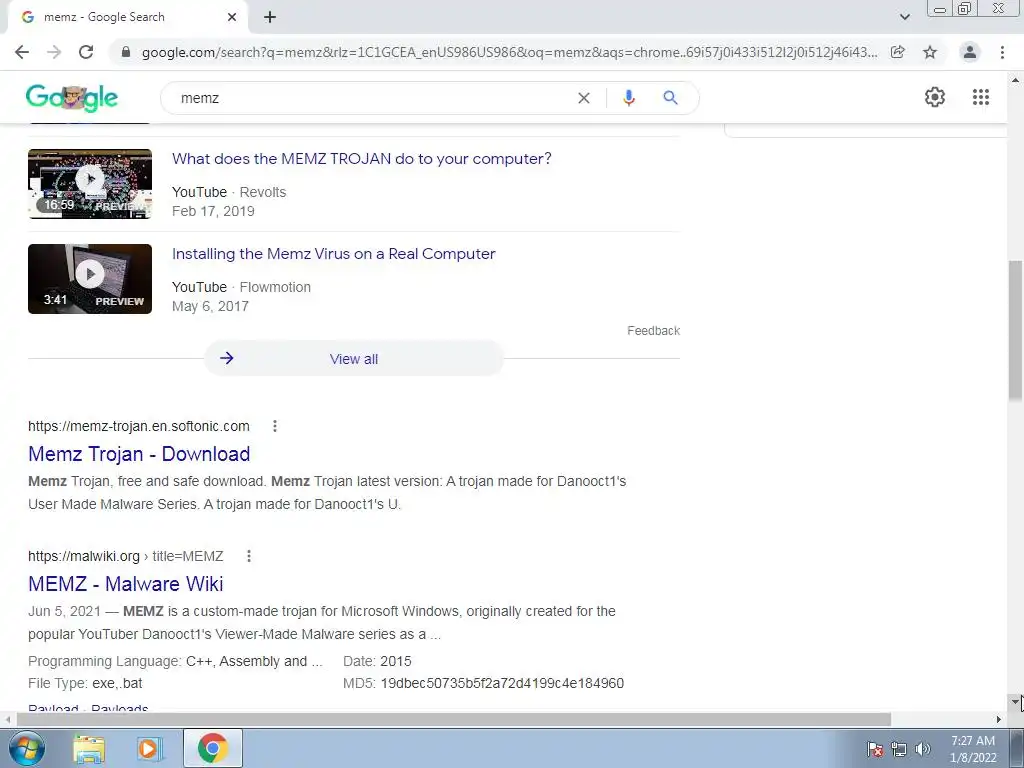The width and height of the screenshot is (1024, 768).
Task: Reload the Google search page
Action: 86,52
